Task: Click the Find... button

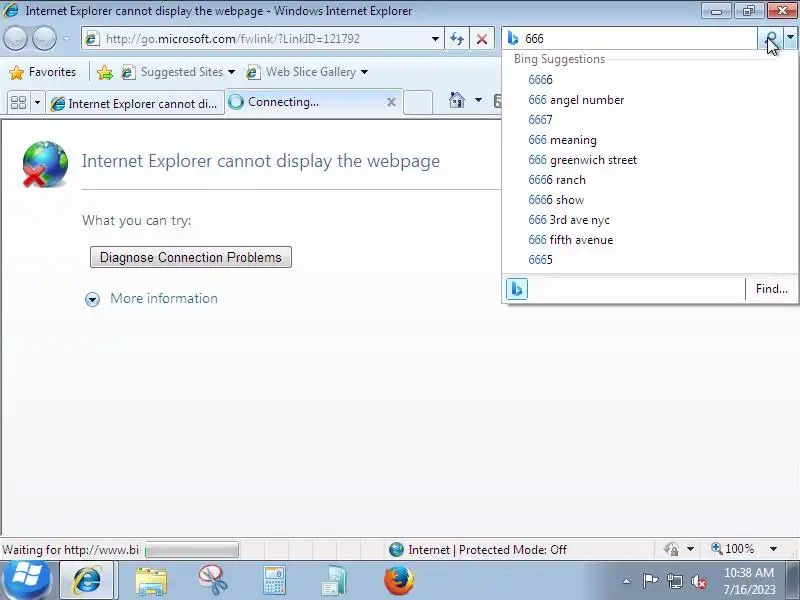Action: (x=771, y=289)
